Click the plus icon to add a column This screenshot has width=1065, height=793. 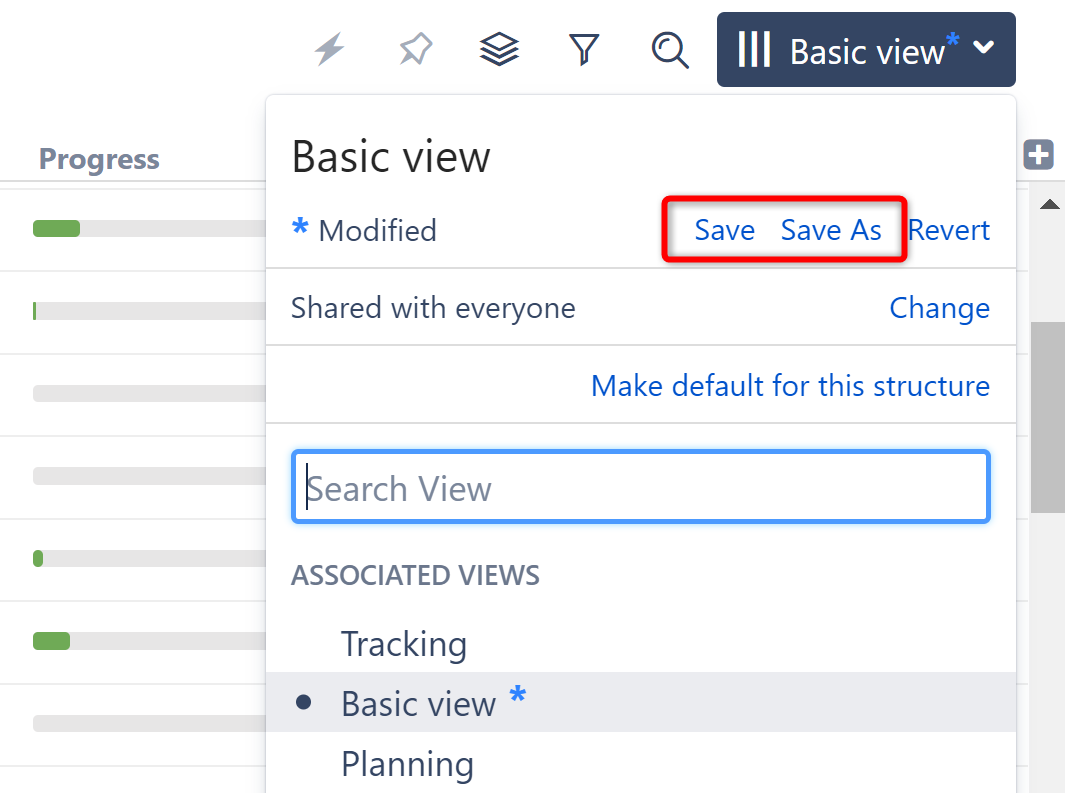click(x=1038, y=155)
